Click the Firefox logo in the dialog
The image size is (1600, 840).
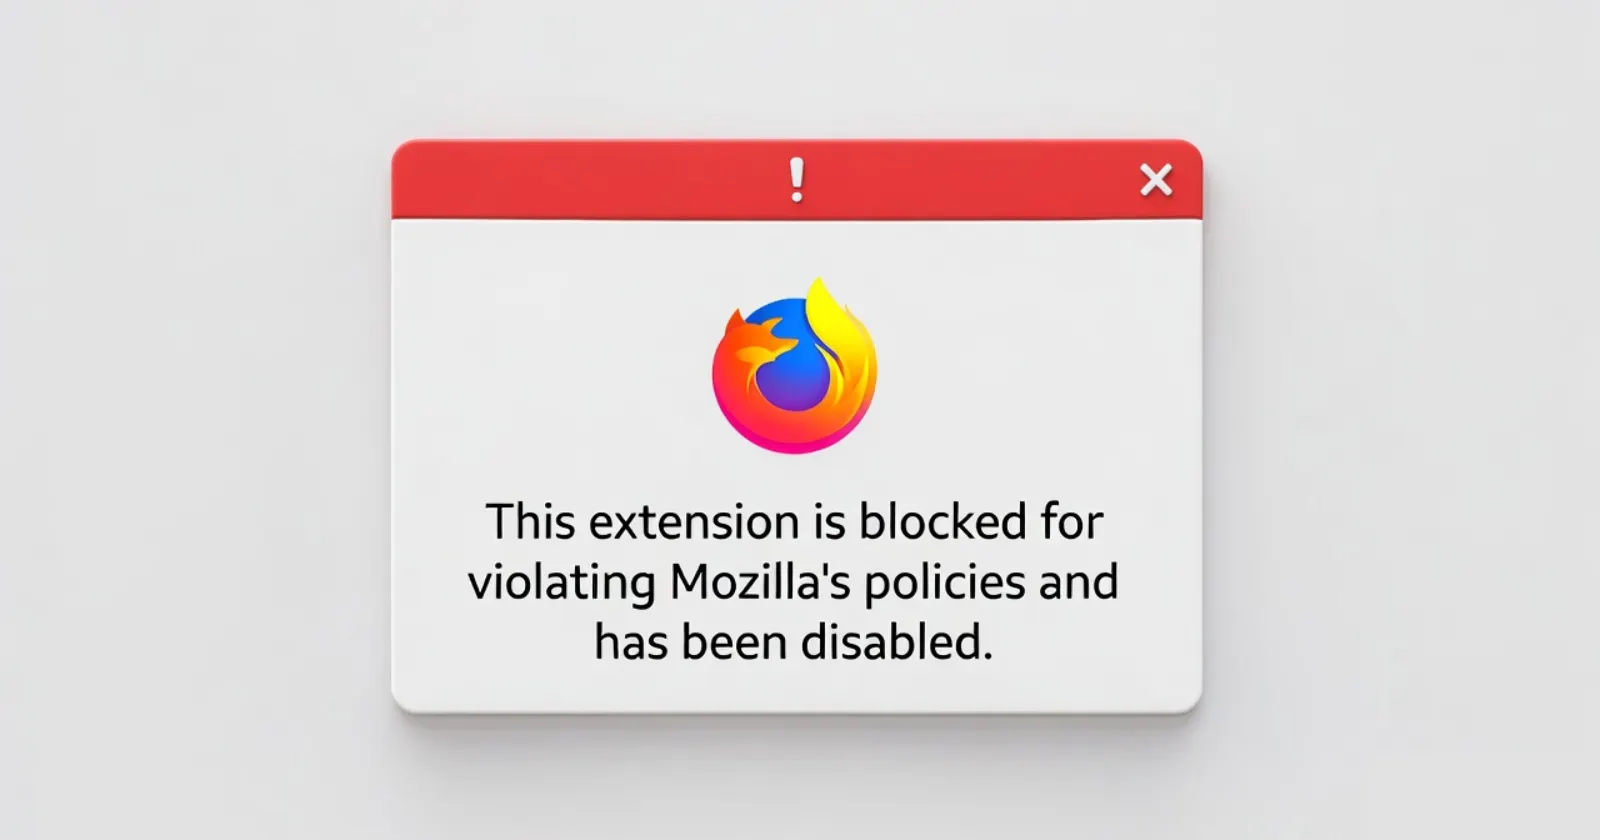[x=795, y=365]
